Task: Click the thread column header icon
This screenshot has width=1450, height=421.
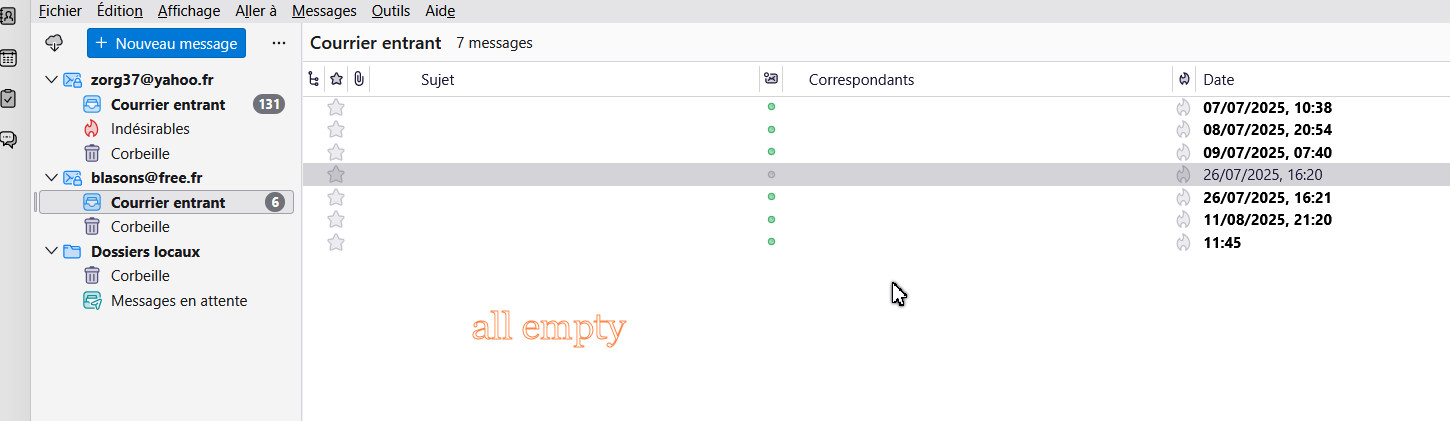Action: [314, 79]
